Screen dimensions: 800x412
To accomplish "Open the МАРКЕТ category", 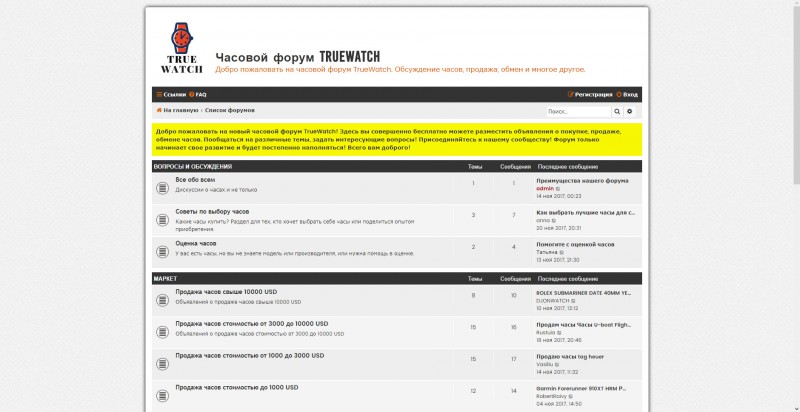I will coord(165,279).
